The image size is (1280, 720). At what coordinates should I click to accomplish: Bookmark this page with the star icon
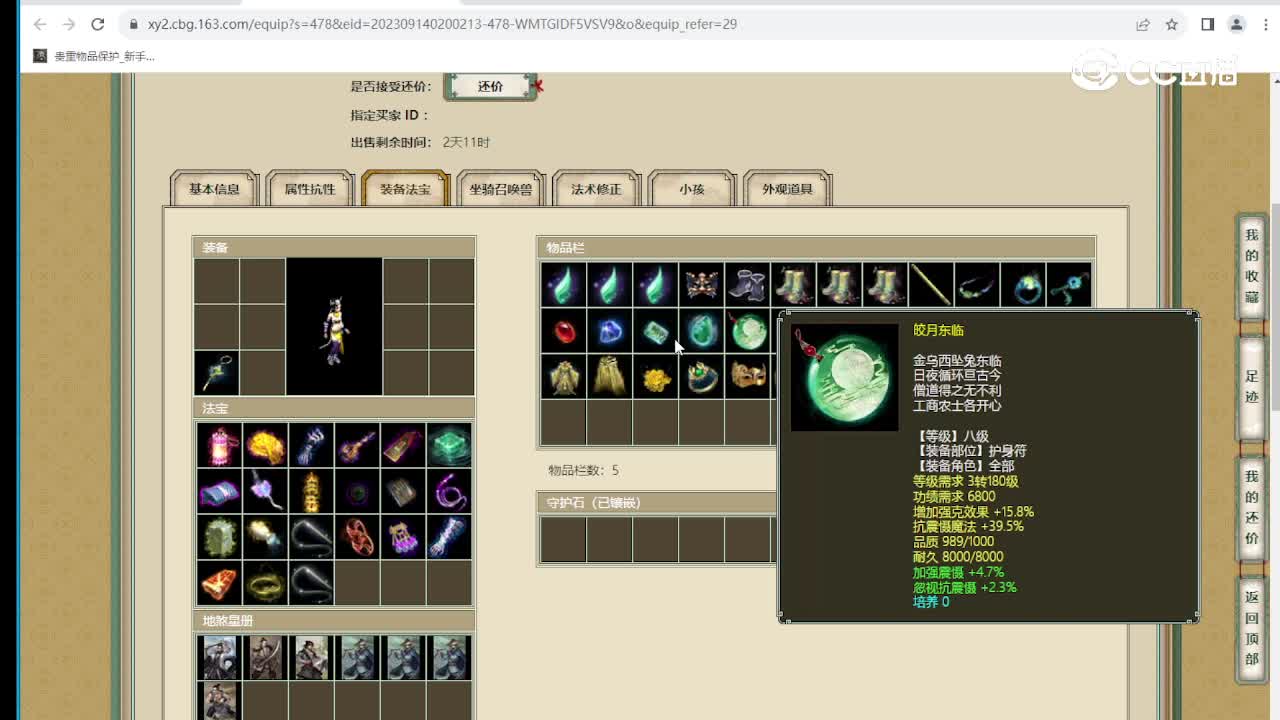[x=1172, y=24]
